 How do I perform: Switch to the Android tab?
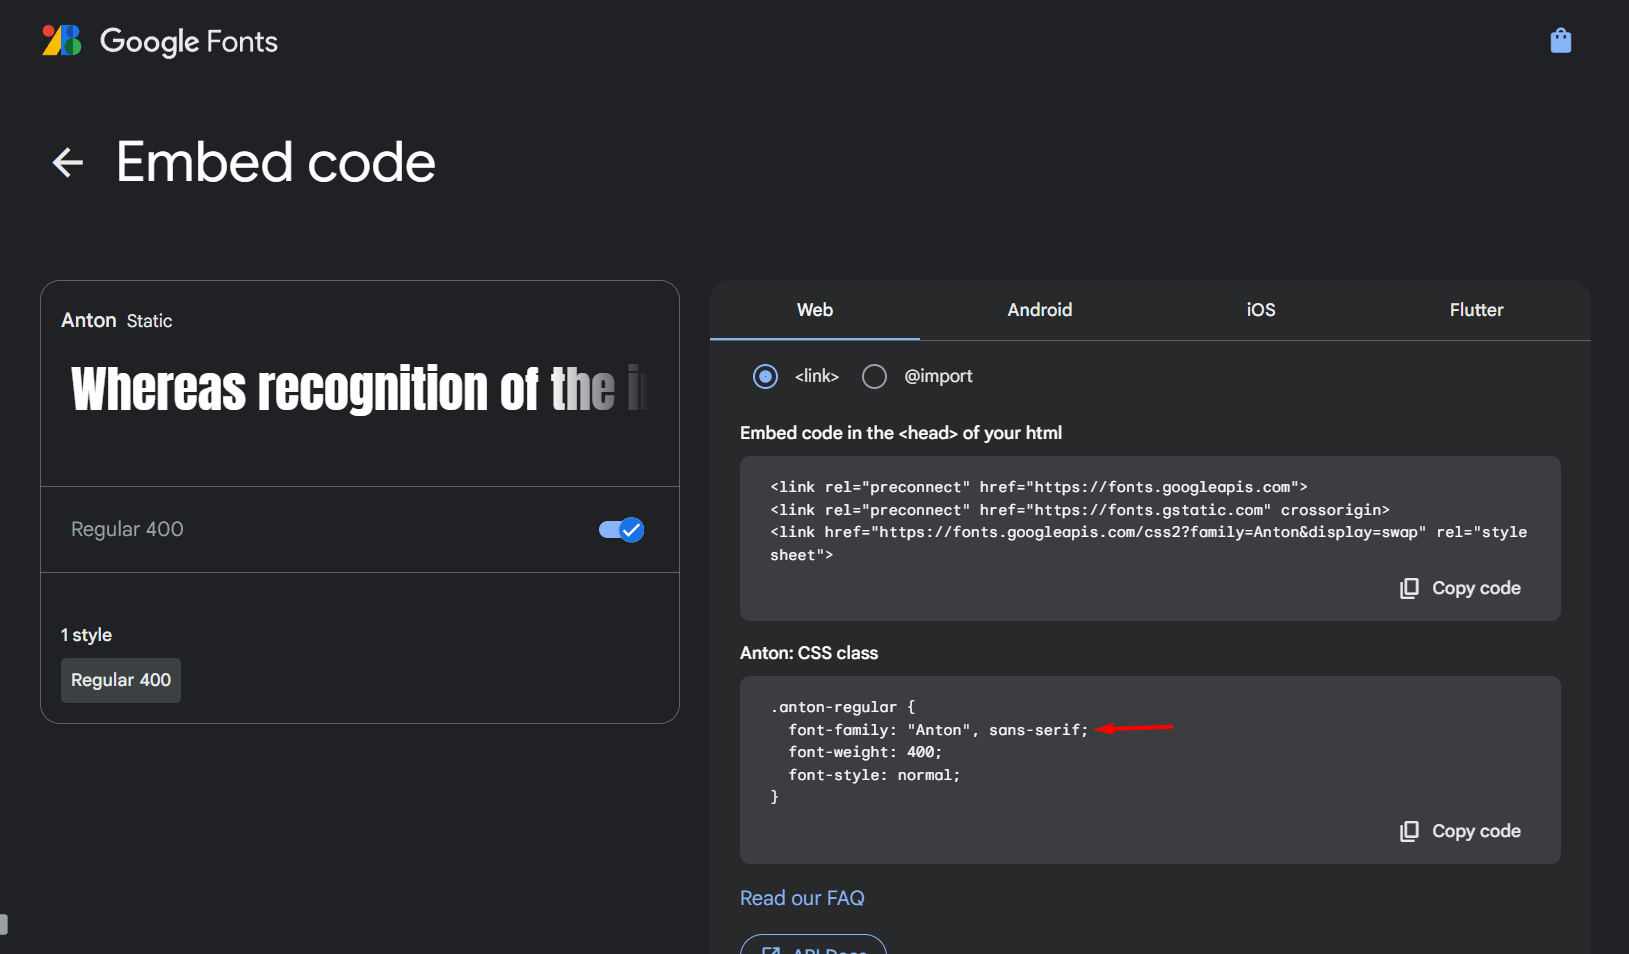1040,310
